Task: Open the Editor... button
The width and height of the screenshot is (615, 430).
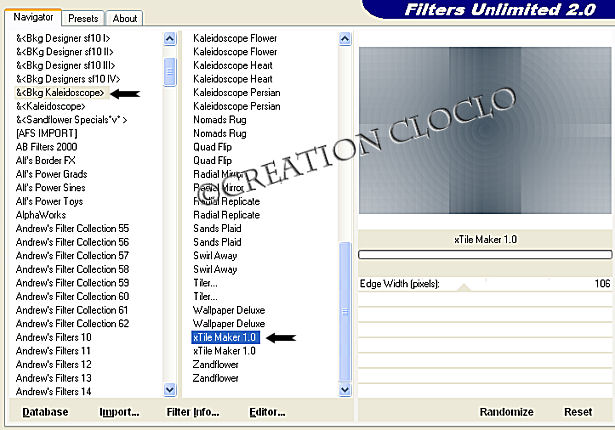Action: click(267, 412)
